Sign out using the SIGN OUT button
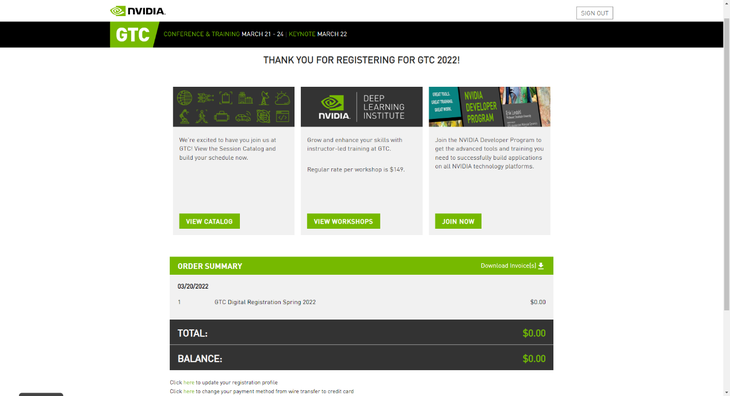Image resolution: width=730 pixels, height=396 pixels. pyautogui.click(x=595, y=13)
